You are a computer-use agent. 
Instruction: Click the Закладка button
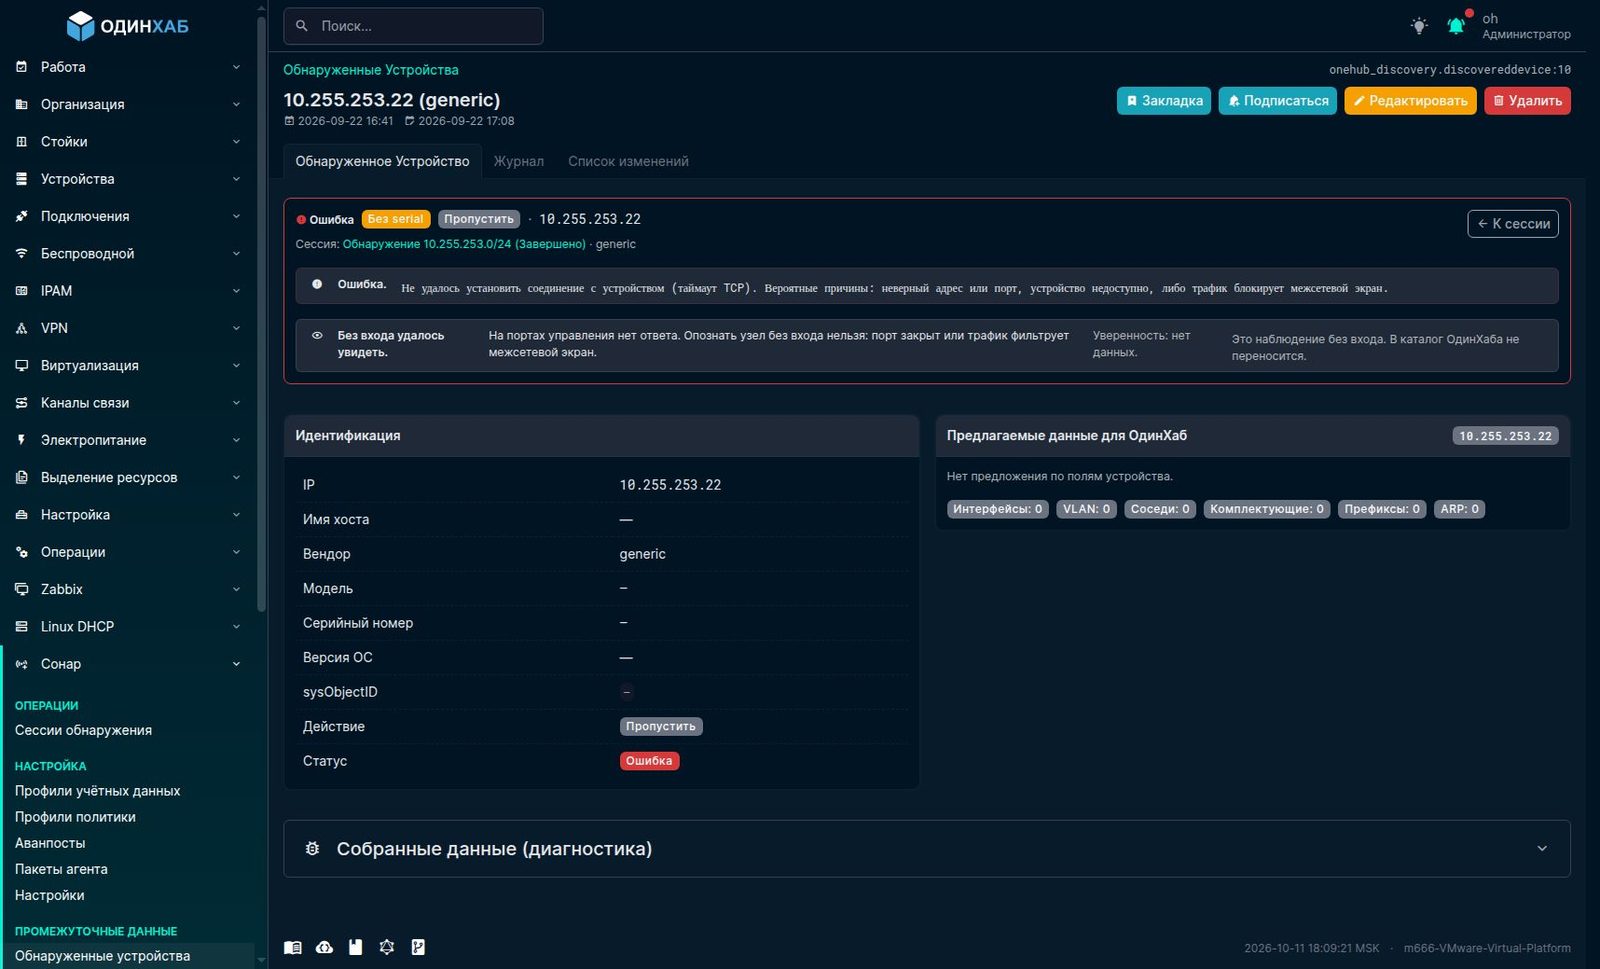point(1164,101)
